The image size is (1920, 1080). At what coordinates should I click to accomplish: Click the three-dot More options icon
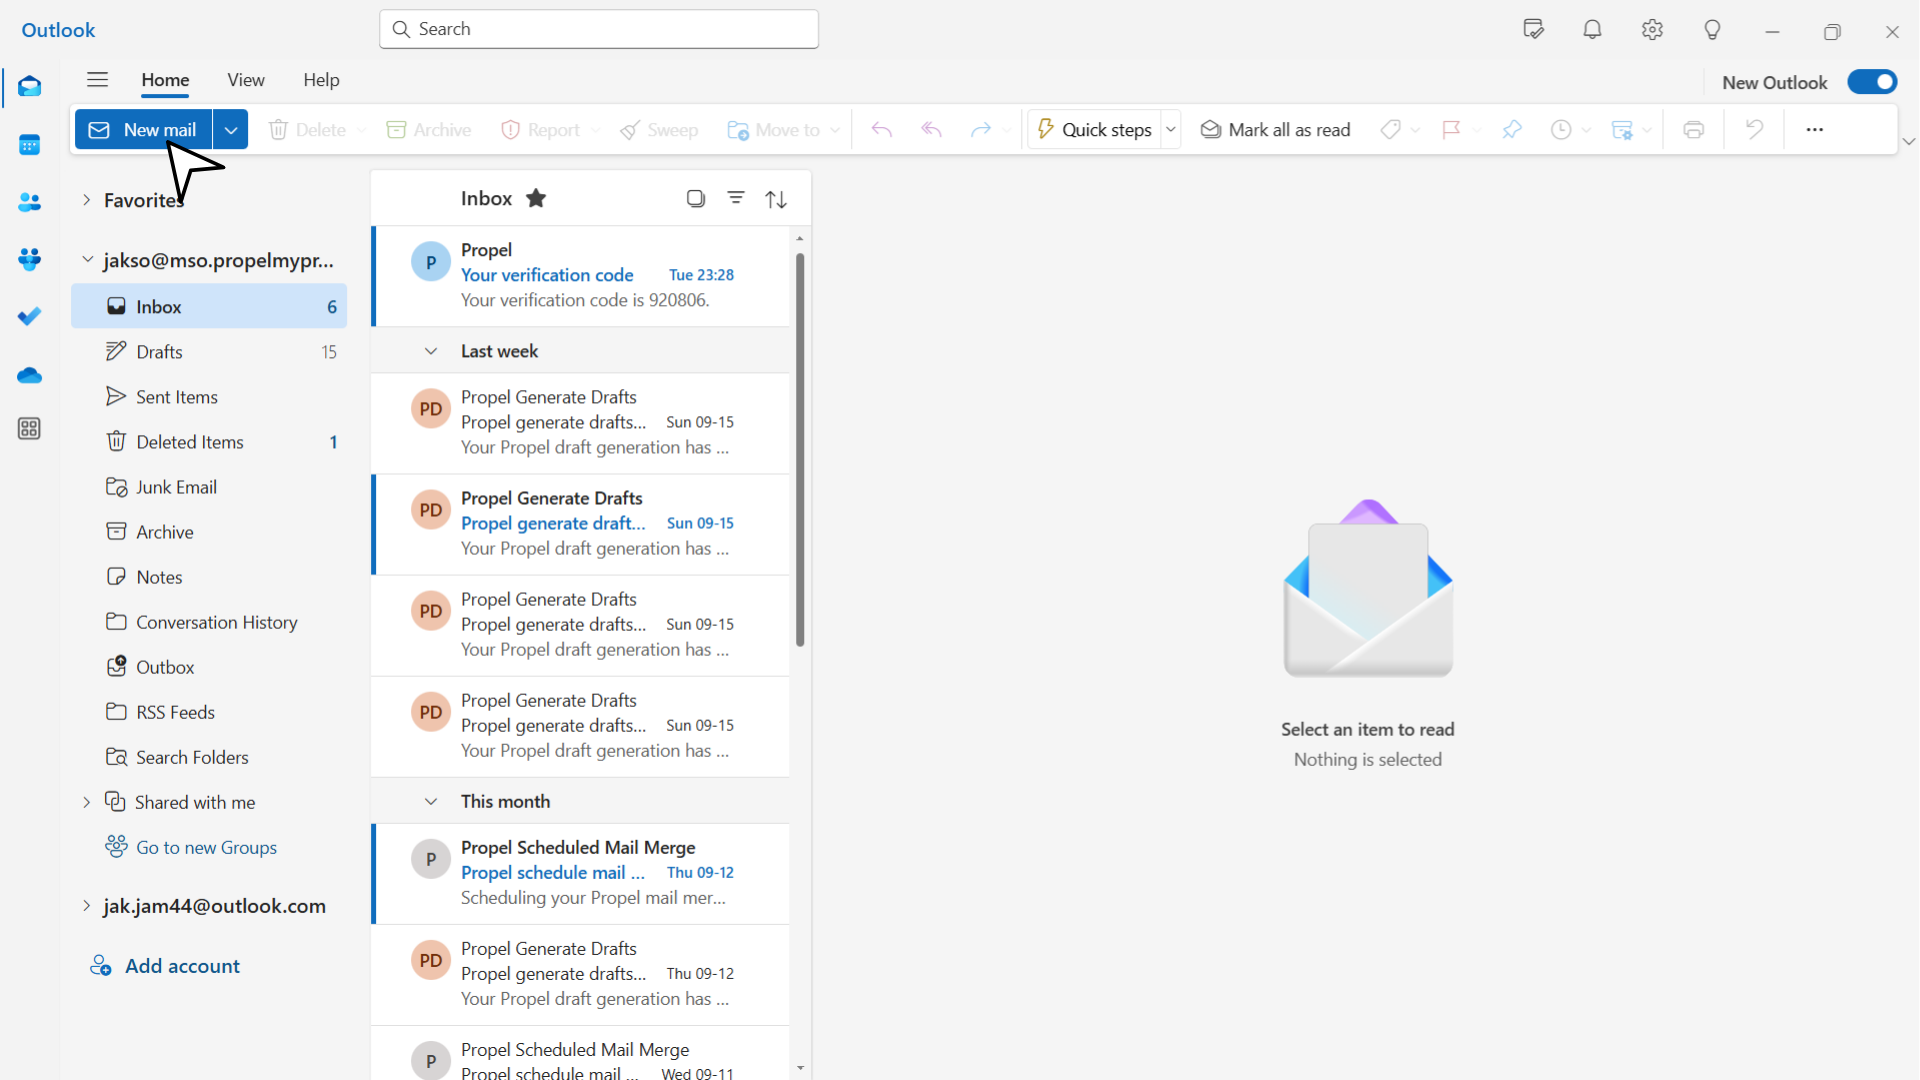click(x=1815, y=130)
